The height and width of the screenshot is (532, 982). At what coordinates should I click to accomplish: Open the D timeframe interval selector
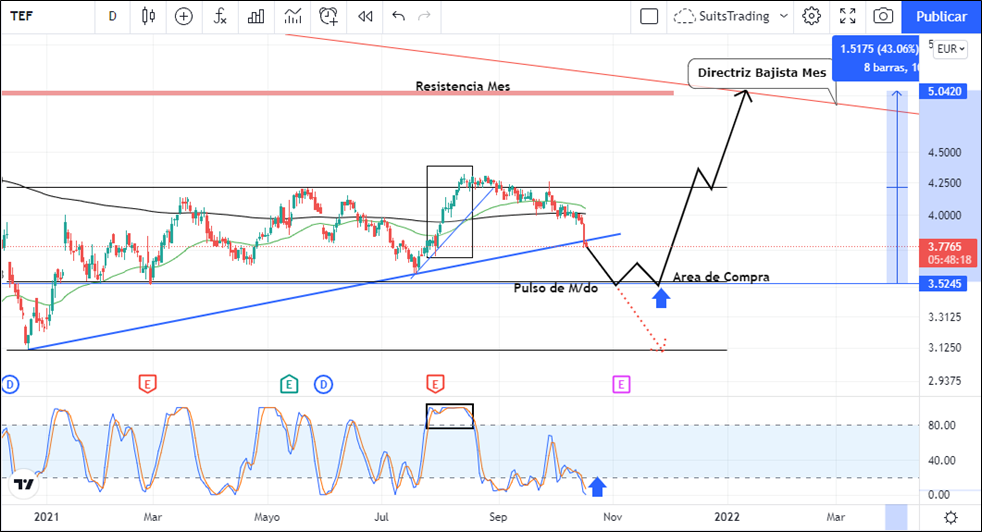(113, 16)
